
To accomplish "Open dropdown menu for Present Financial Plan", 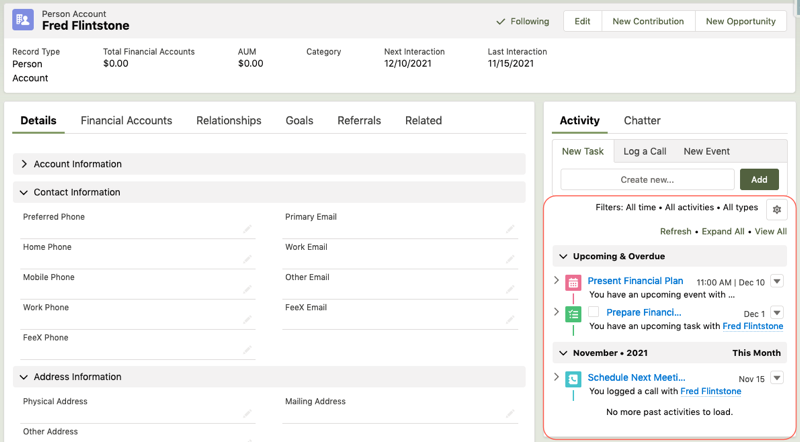I will pos(777,282).
